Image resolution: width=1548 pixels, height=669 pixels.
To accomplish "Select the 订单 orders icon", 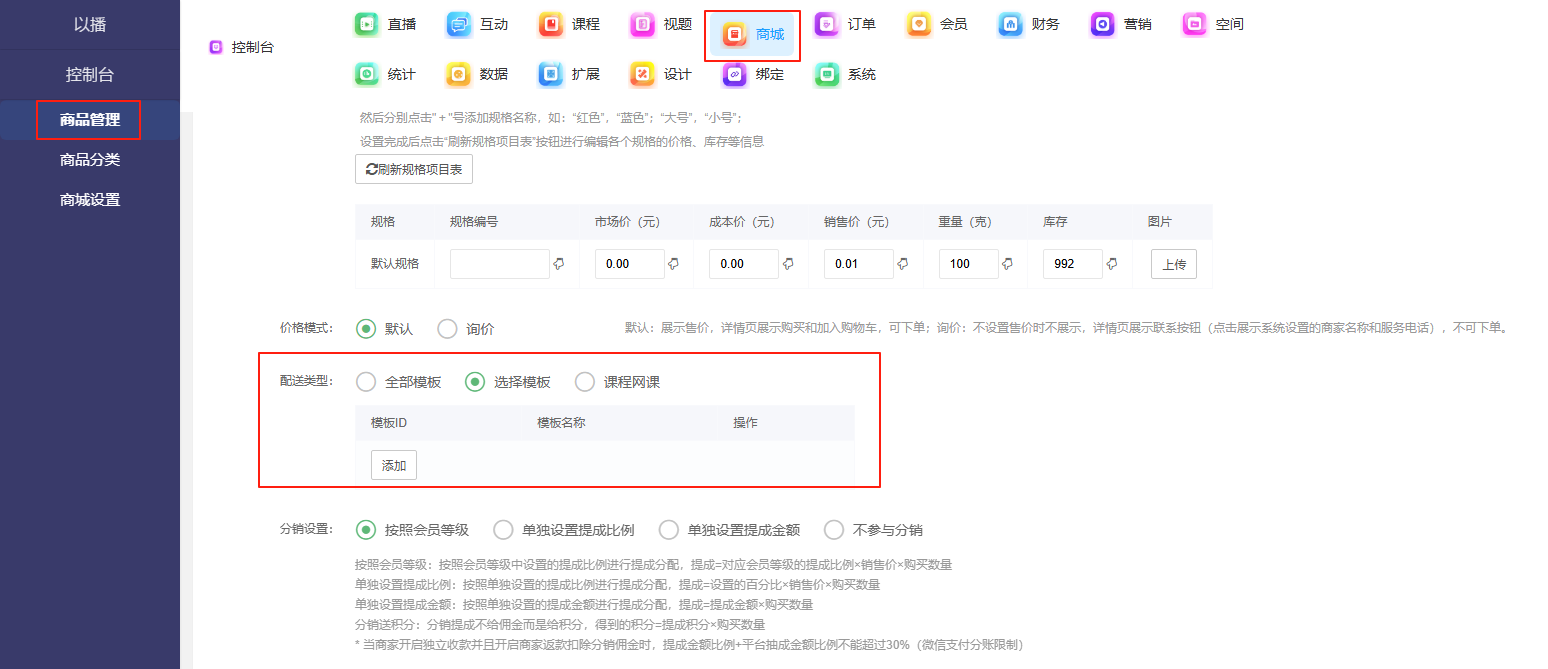I will (826, 24).
